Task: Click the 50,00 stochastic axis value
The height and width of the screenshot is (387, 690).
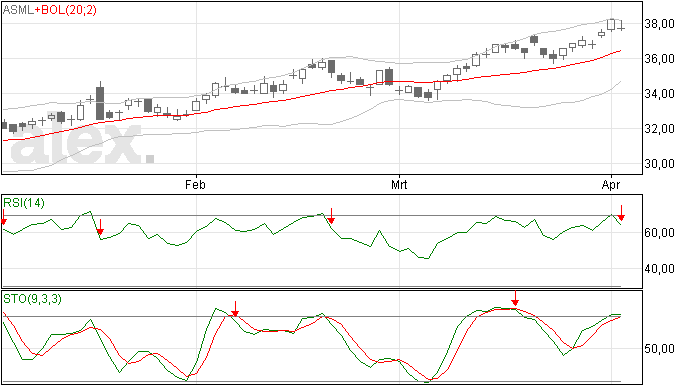Action: click(659, 349)
